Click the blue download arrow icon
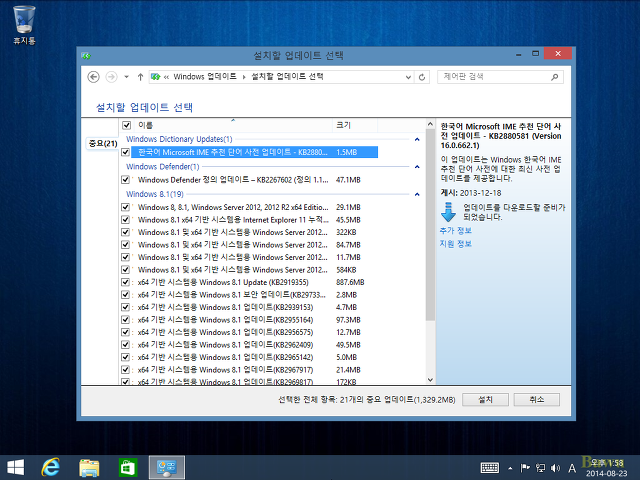This screenshot has height=480, width=640. (x=448, y=212)
